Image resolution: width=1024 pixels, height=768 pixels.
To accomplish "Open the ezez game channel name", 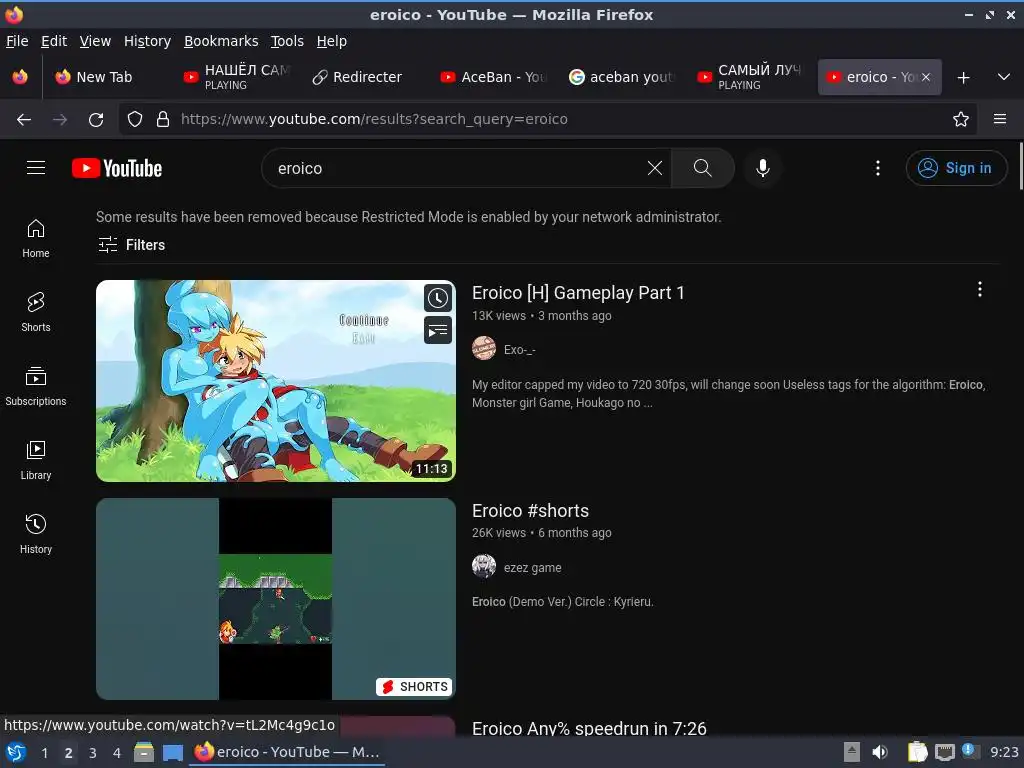I will click(532, 568).
